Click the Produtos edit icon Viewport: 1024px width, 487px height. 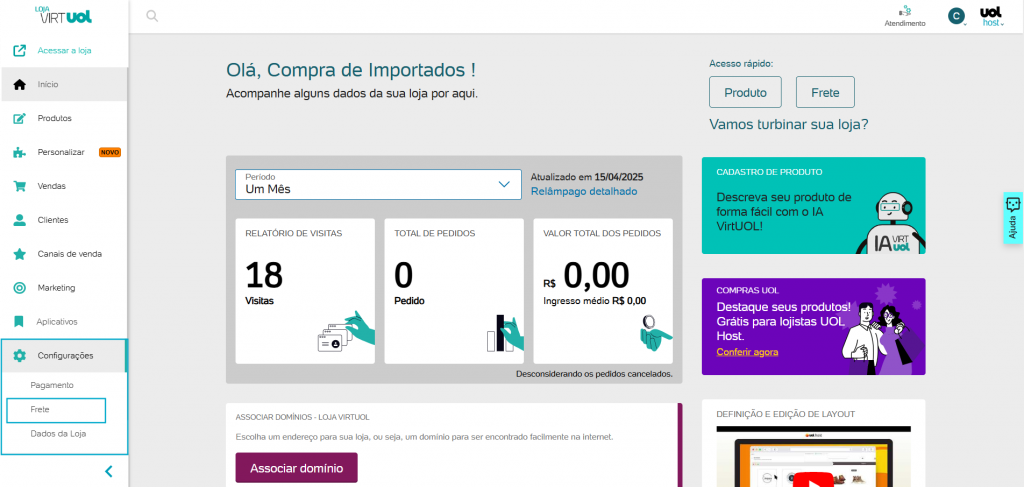20,118
